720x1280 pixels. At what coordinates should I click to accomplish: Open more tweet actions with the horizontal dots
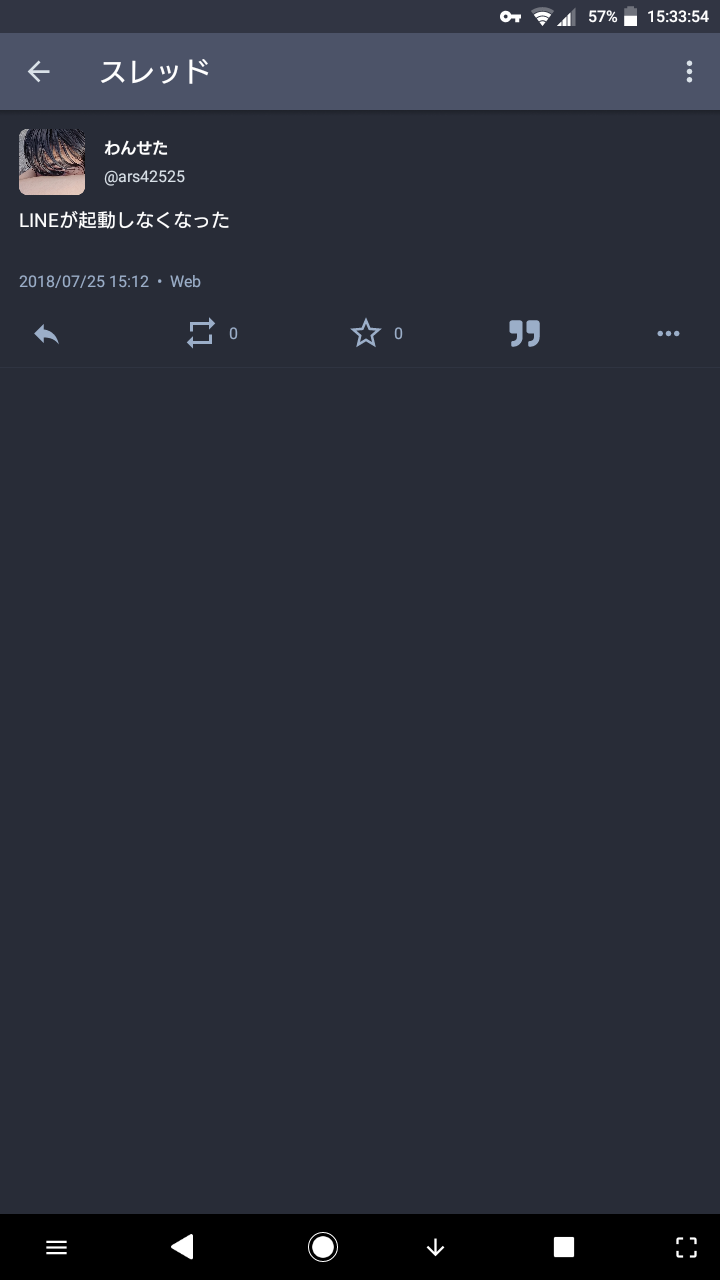pos(668,334)
